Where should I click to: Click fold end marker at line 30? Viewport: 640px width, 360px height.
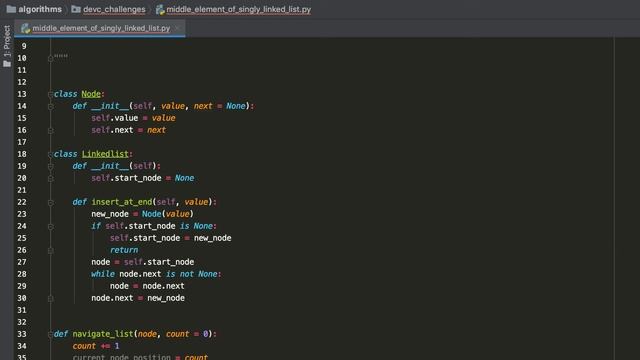tap(51, 298)
